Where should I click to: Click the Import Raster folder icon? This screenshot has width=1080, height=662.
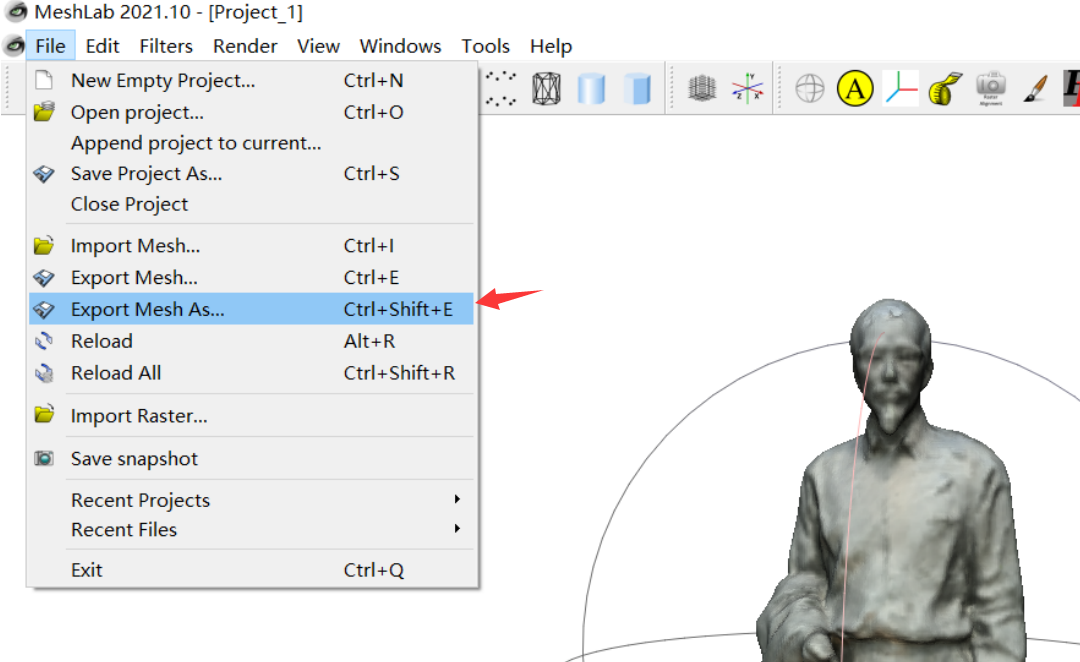(x=44, y=415)
